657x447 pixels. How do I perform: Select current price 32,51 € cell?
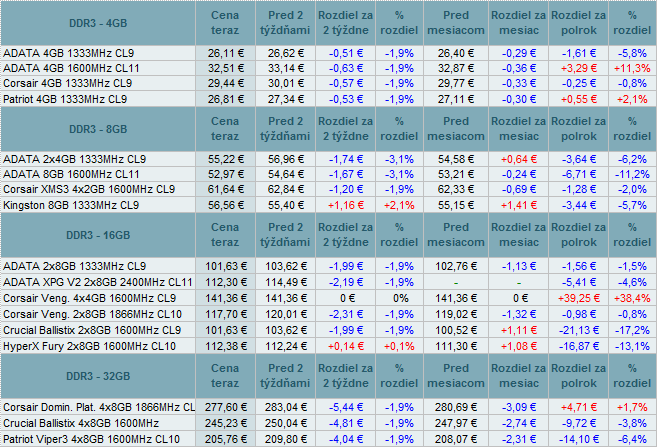pos(225,68)
